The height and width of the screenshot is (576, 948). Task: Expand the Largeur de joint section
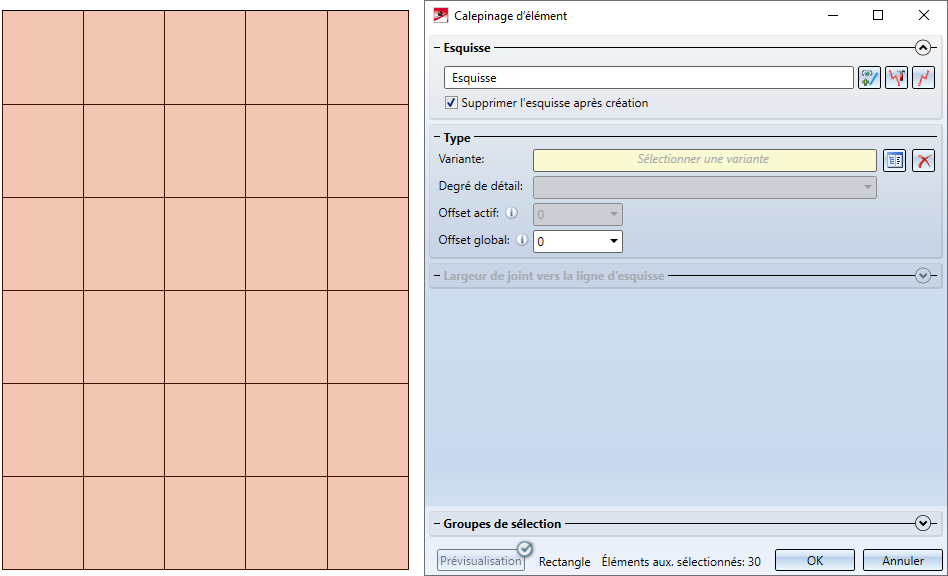click(x=923, y=276)
